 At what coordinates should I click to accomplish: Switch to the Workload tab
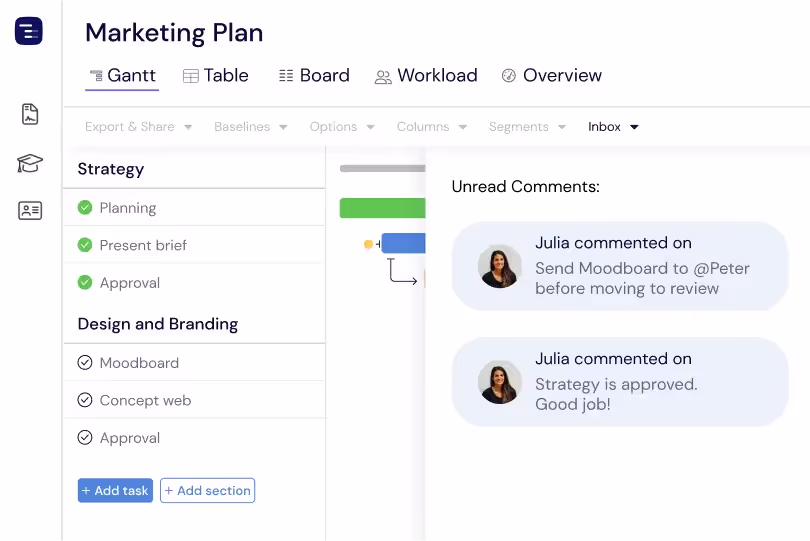pyautogui.click(x=426, y=75)
